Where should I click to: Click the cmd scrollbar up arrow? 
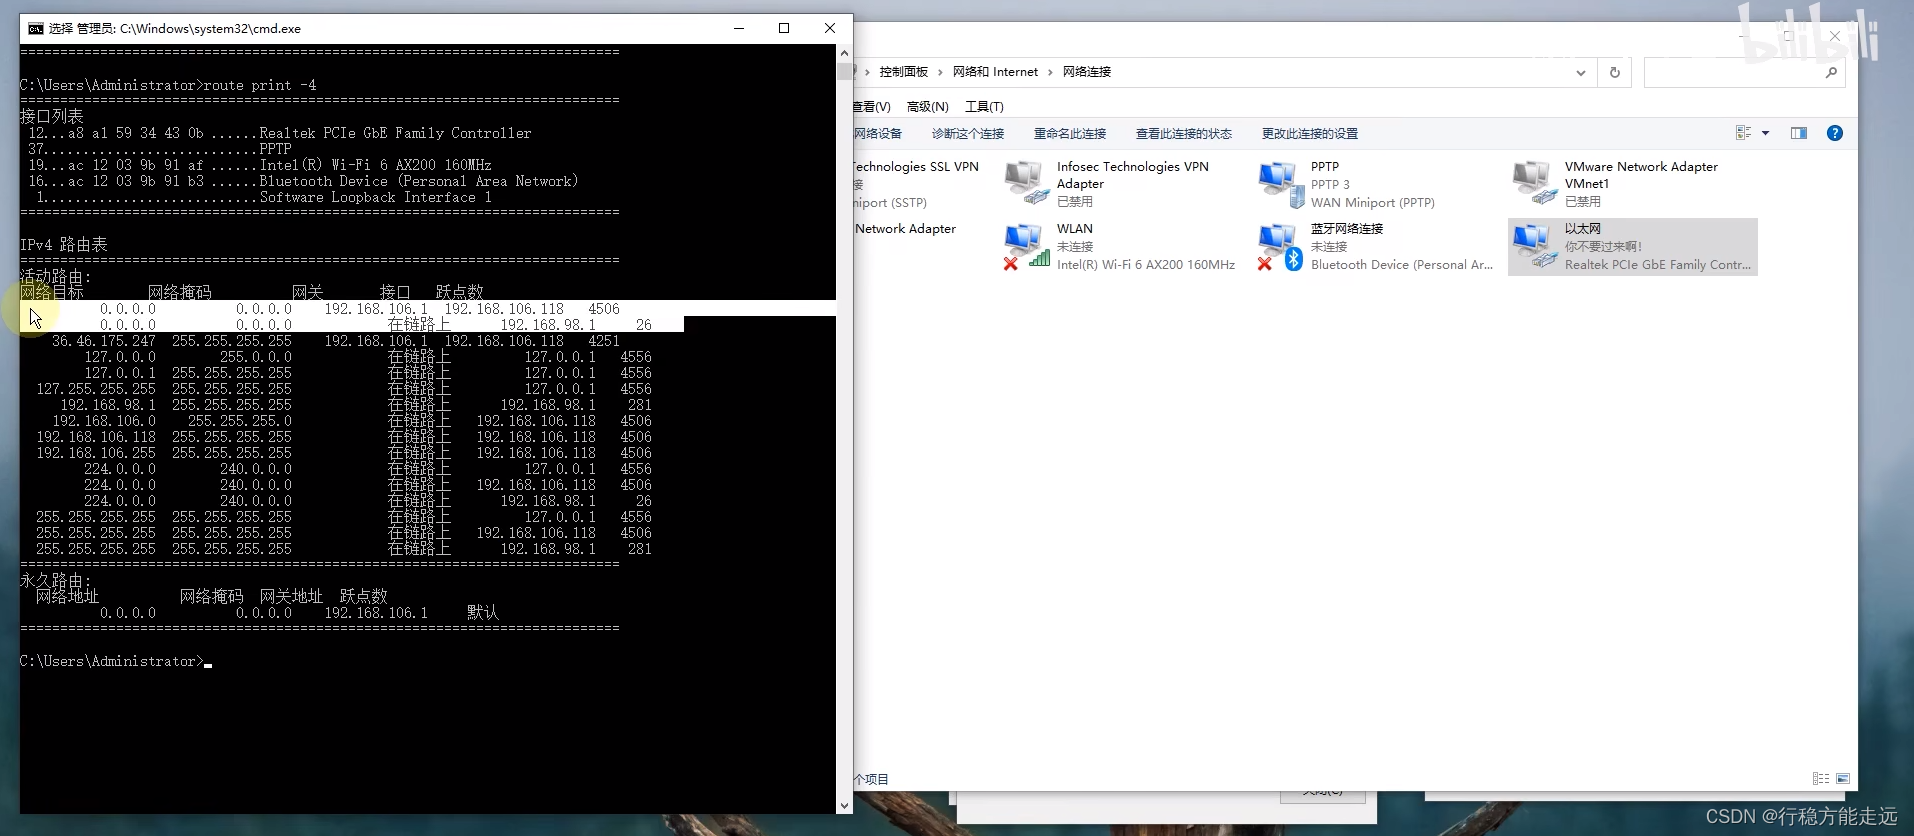[844, 52]
